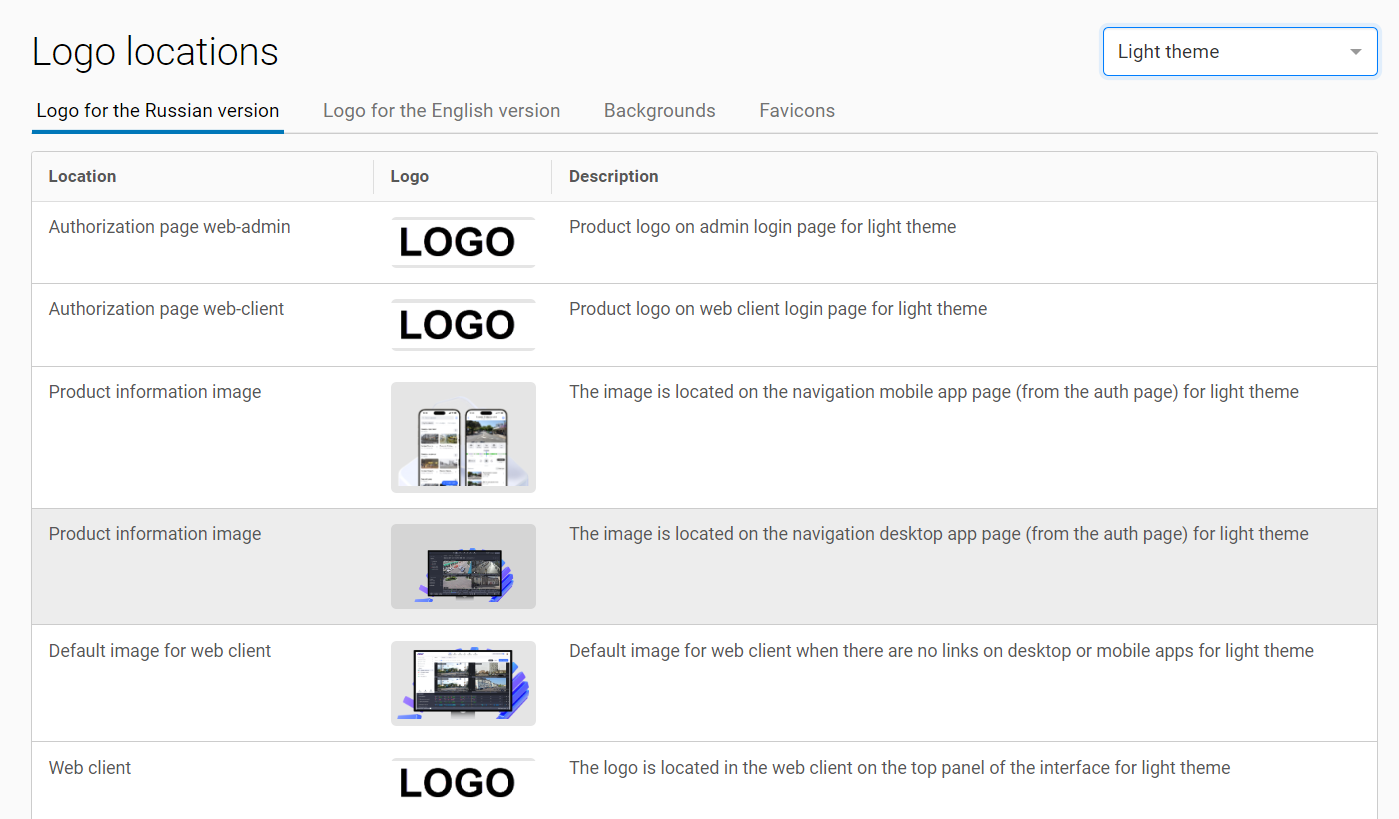Select Logo for the Russian version tab

coord(158,111)
